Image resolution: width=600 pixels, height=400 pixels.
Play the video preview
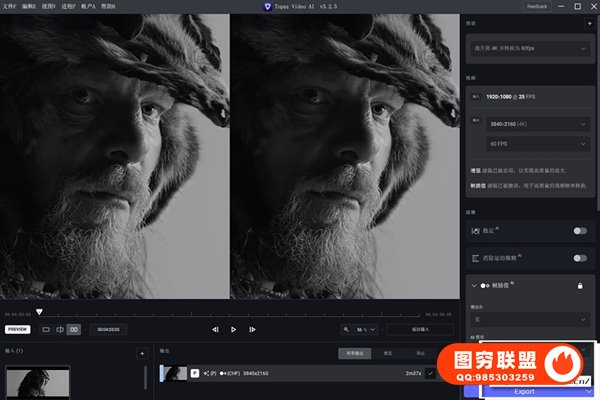click(x=233, y=329)
